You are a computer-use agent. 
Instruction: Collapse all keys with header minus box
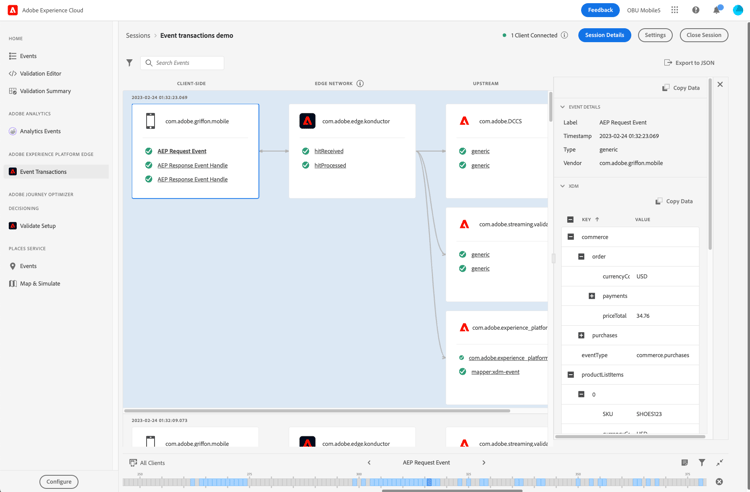[x=570, y=219]
